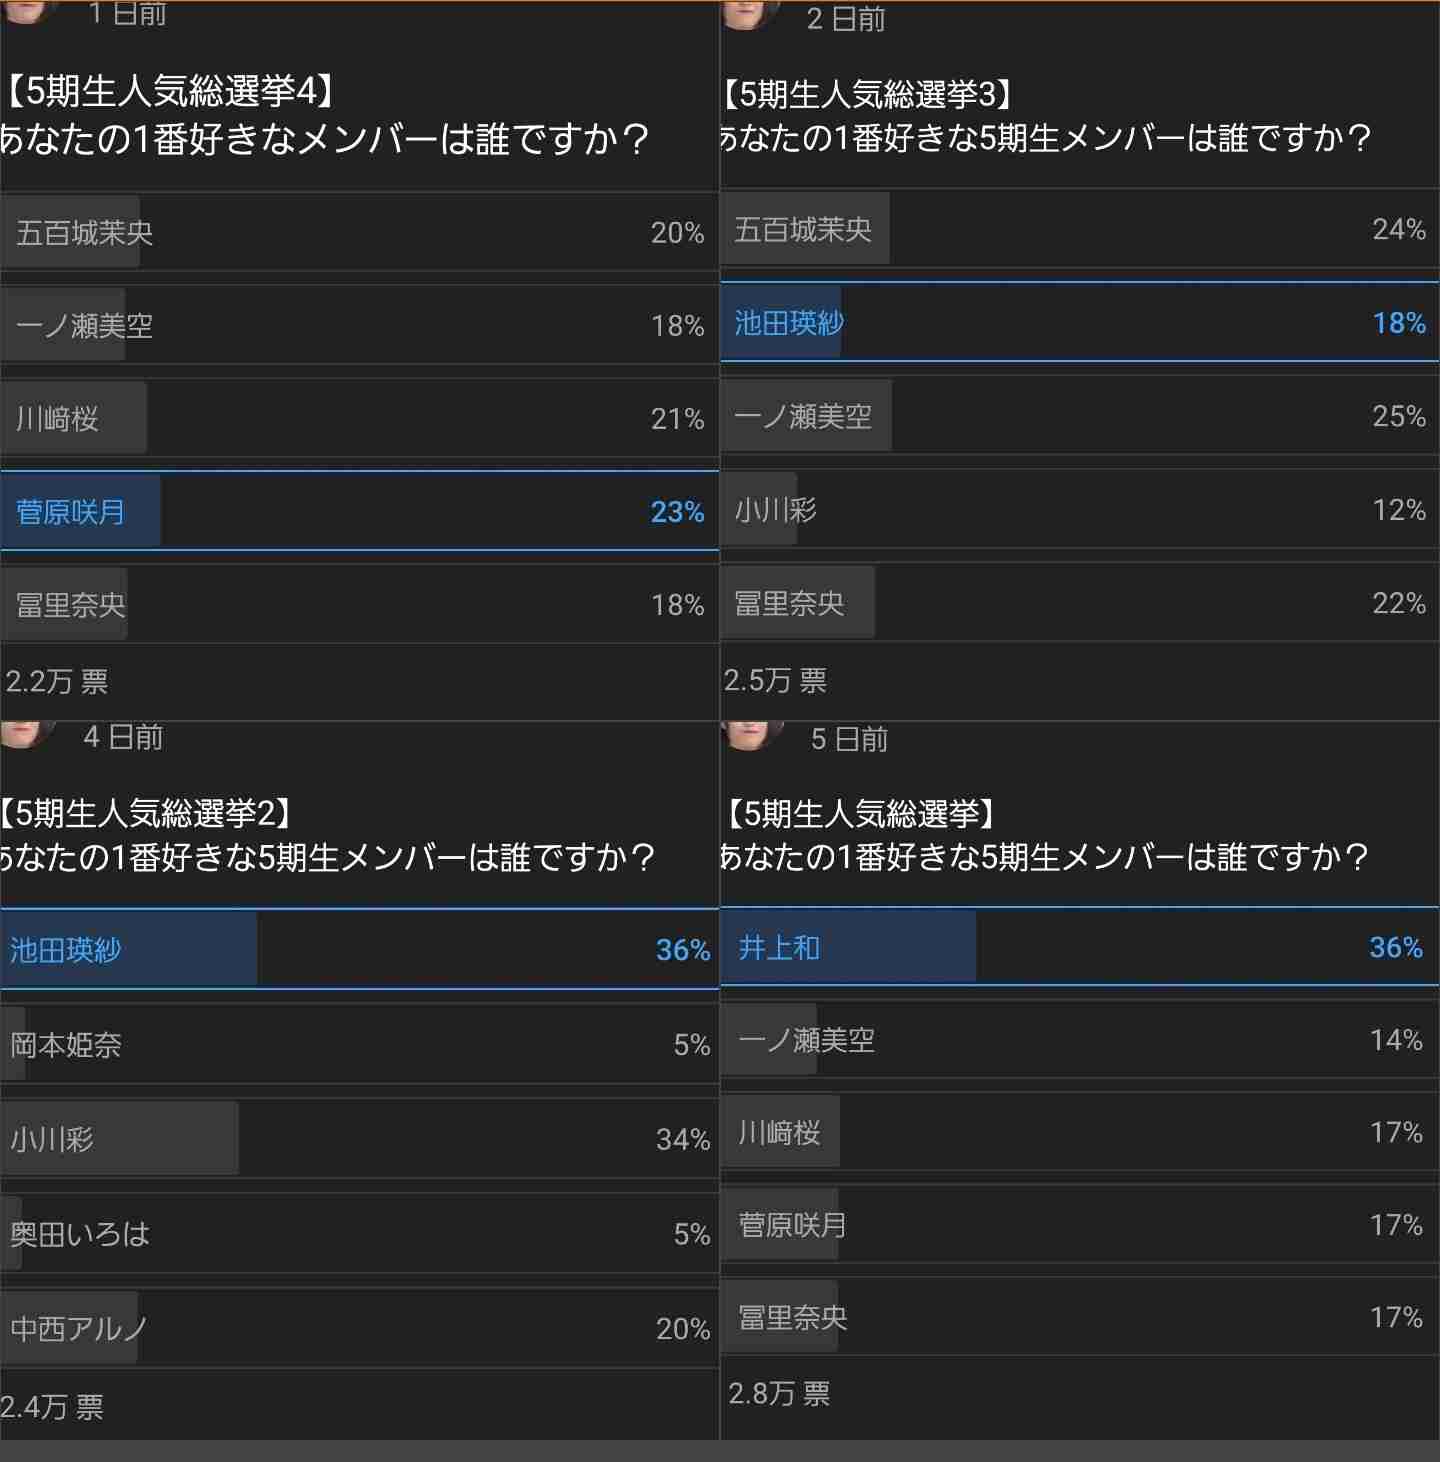Choose 小川彩 34% in poll 2
The image size is (1440, 1462).
(359, 1138)
